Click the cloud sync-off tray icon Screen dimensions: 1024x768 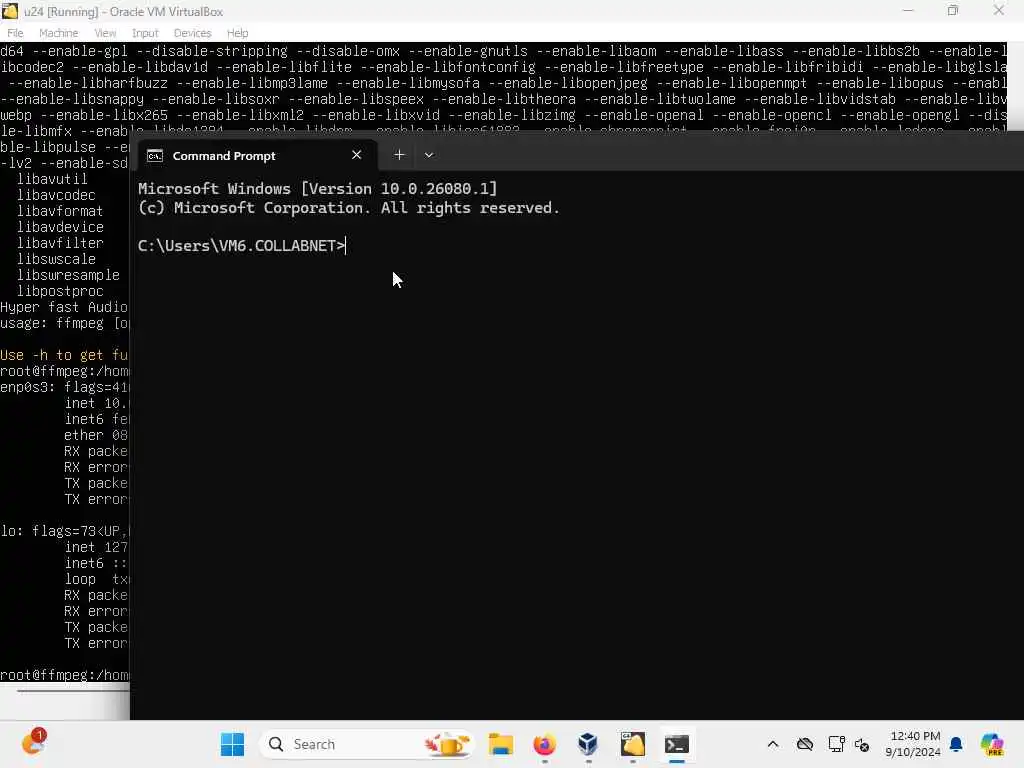click(805, 744)
